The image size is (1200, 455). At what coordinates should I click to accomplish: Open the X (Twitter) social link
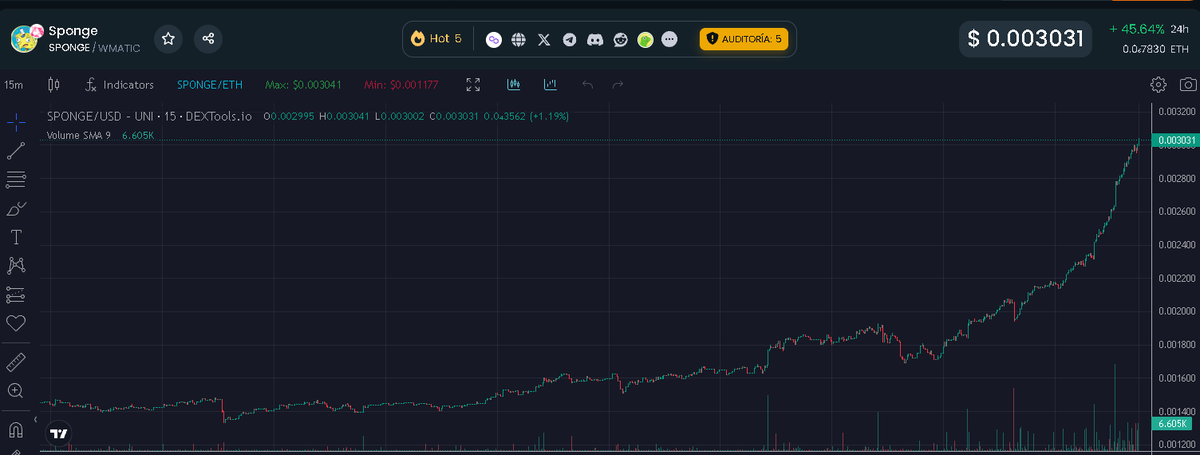(544, 40)
